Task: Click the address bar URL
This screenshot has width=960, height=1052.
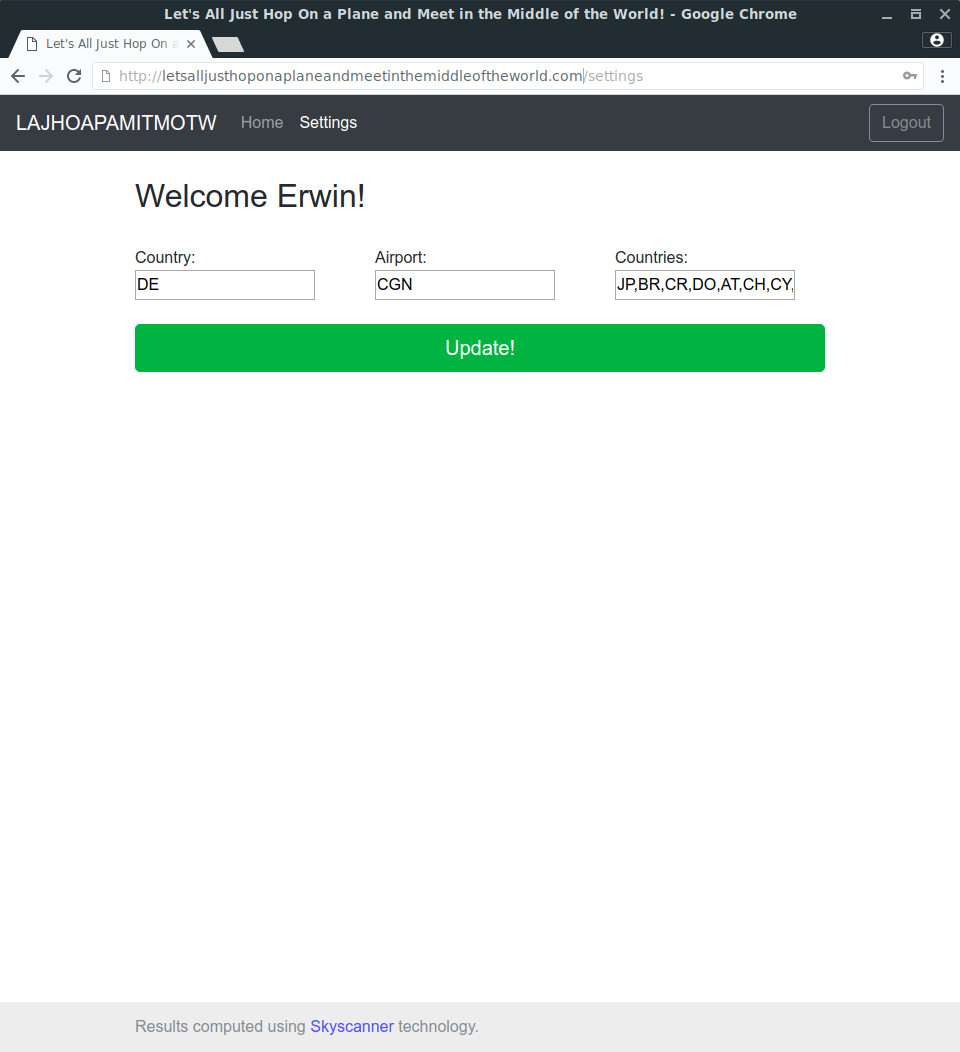Action: click(x=381, y=76)
